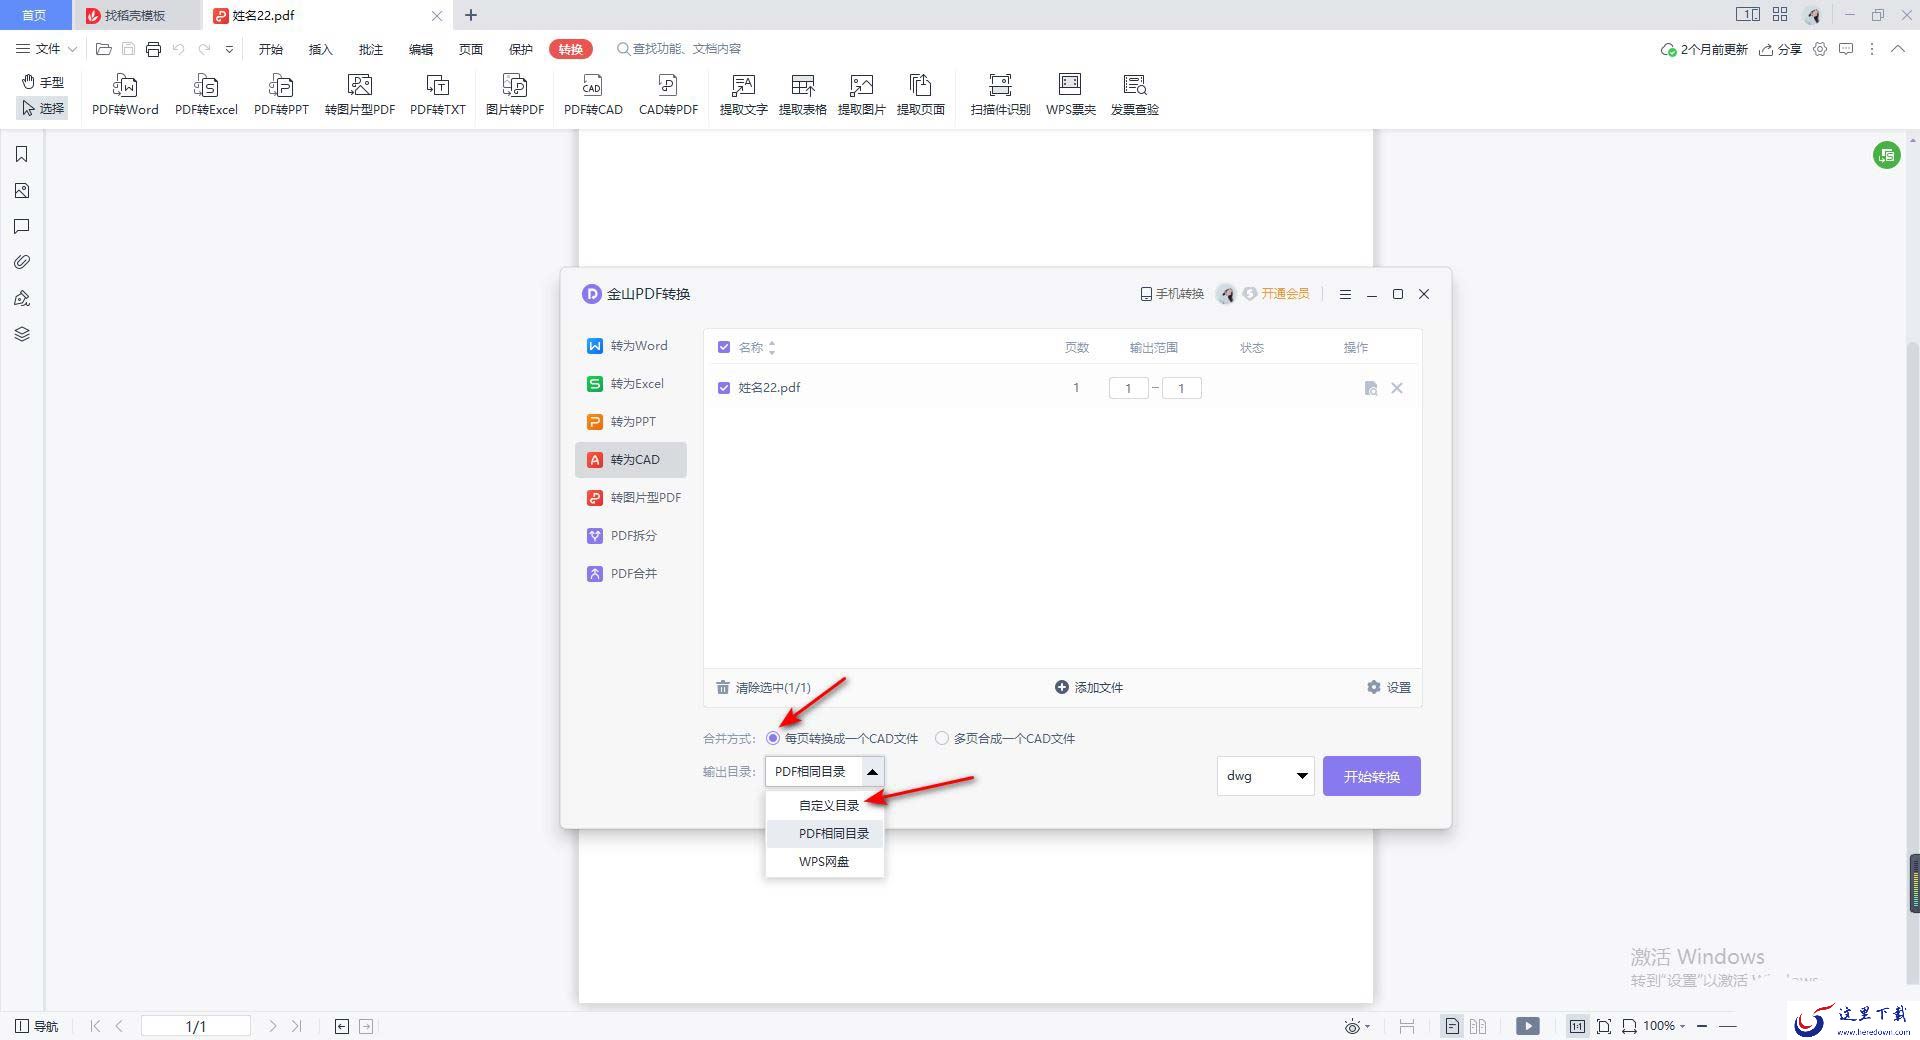Open the PDF转CAD ribbon tool
This screenshot has width=1920, height=1040.
point(593,95)
